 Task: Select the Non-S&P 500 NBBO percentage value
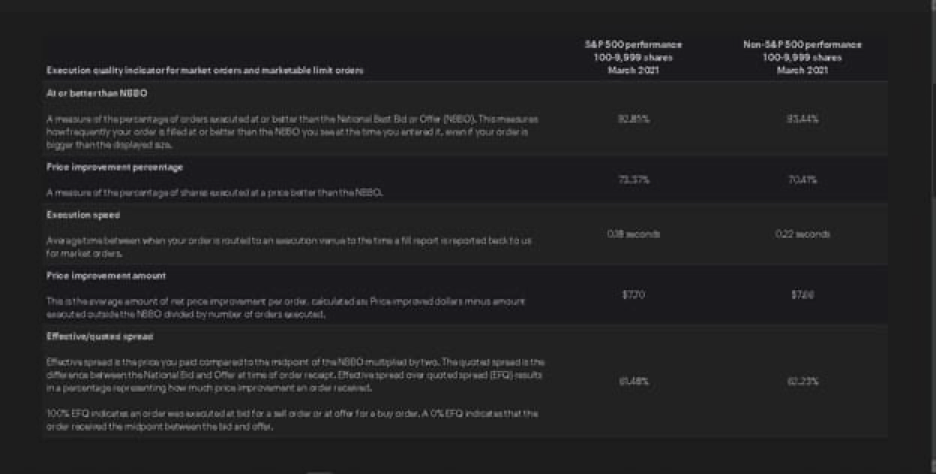[802, 119]
